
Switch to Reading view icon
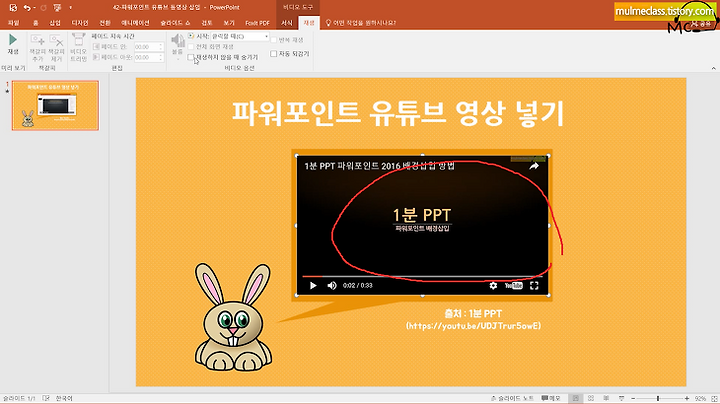tap(606, 398)
